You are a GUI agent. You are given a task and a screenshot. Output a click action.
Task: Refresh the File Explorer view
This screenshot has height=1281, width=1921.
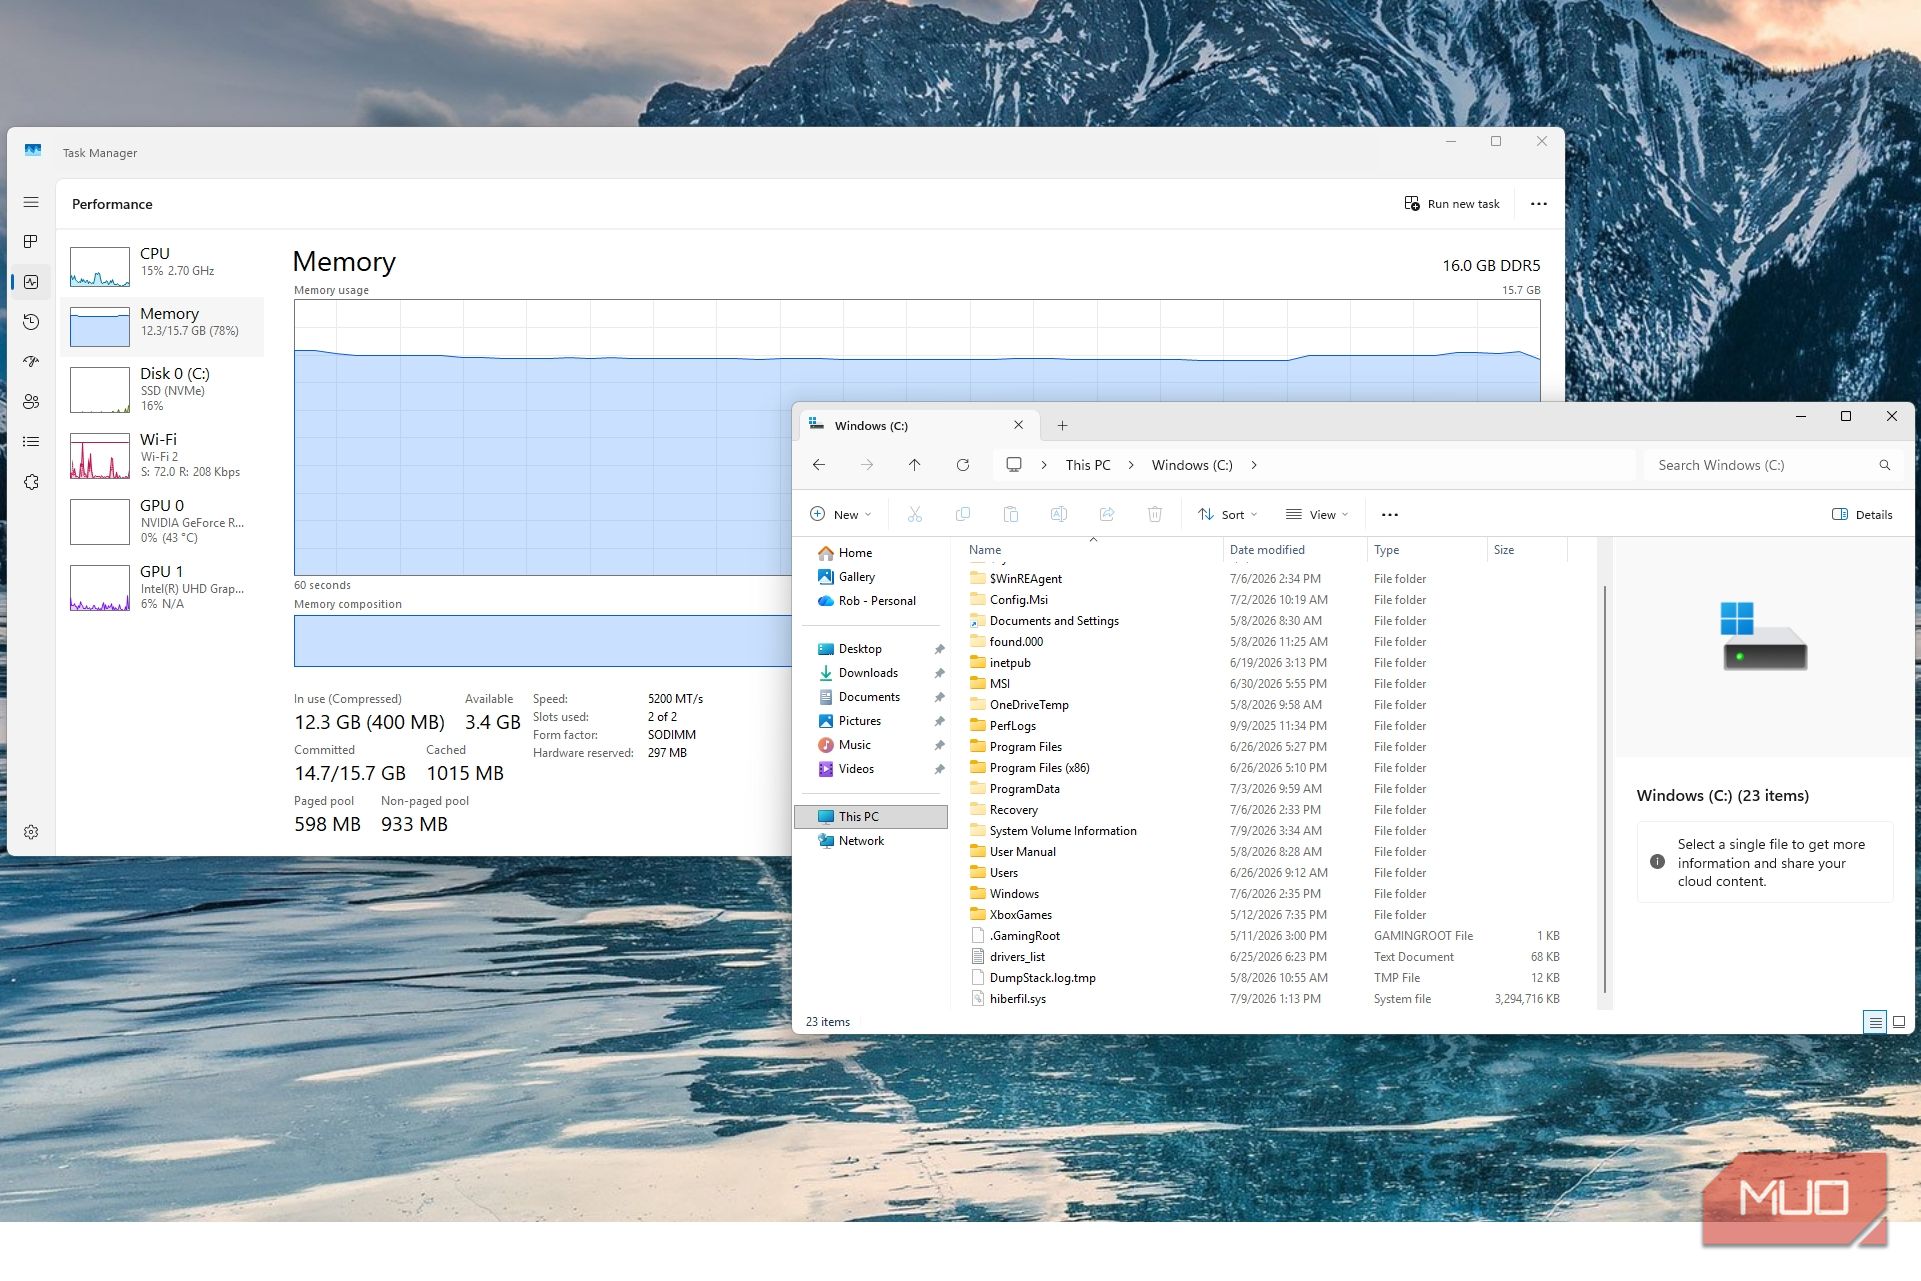coord(962,465)
